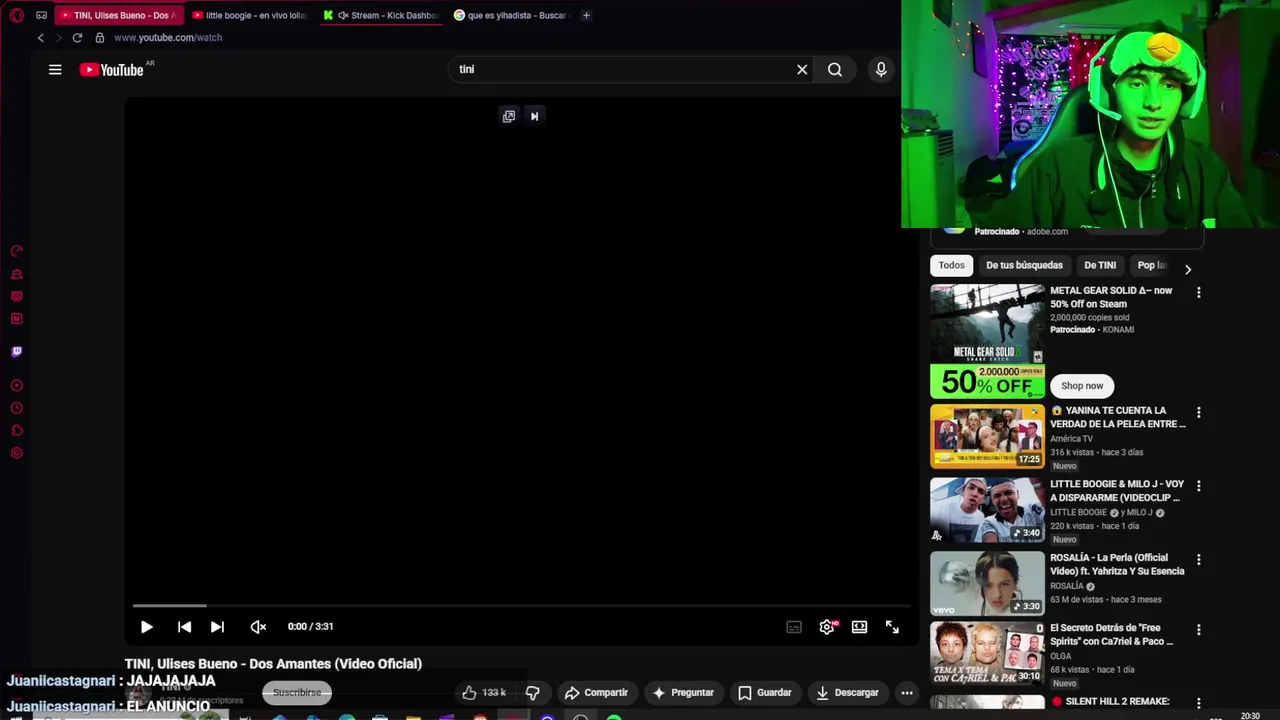Save the video with Guardar

(765, 692)
